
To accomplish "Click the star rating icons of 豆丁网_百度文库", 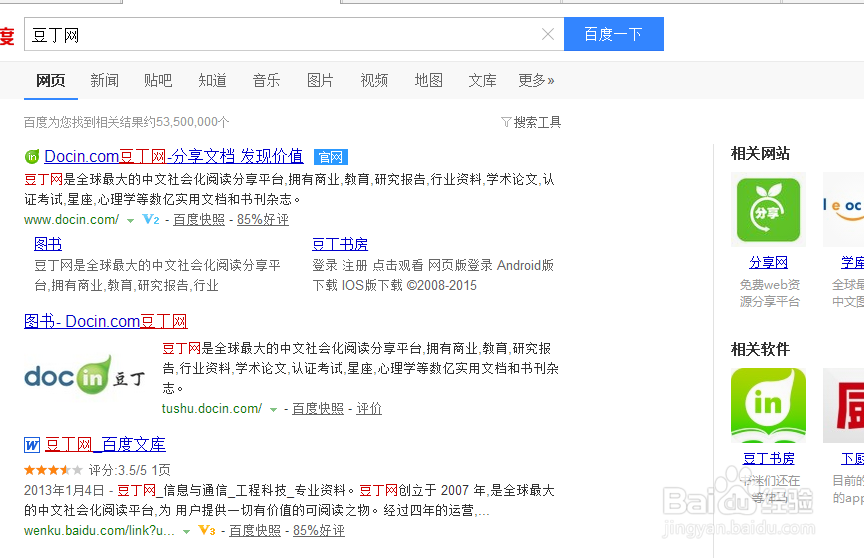I will (53, 470).
